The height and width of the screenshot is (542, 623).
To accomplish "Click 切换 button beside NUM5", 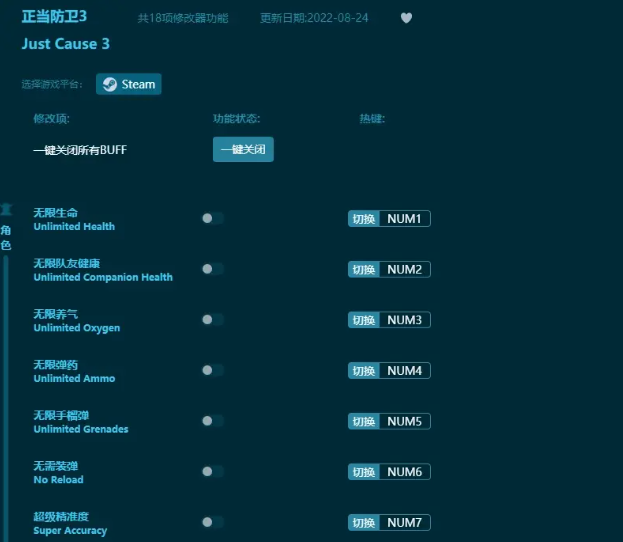I will pyautogui.click(x=364, y=421).
